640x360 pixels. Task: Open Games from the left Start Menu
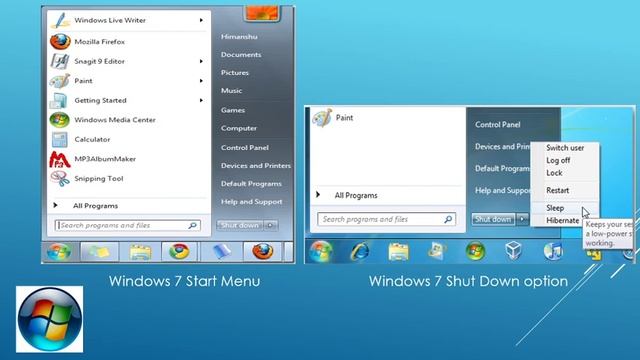click(233, 110)
